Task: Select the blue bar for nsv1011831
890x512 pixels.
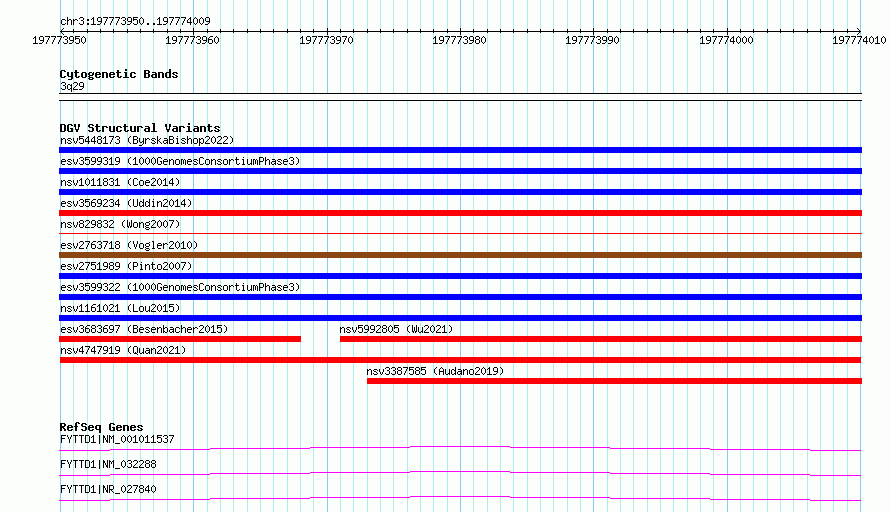Action: point(460,192)
